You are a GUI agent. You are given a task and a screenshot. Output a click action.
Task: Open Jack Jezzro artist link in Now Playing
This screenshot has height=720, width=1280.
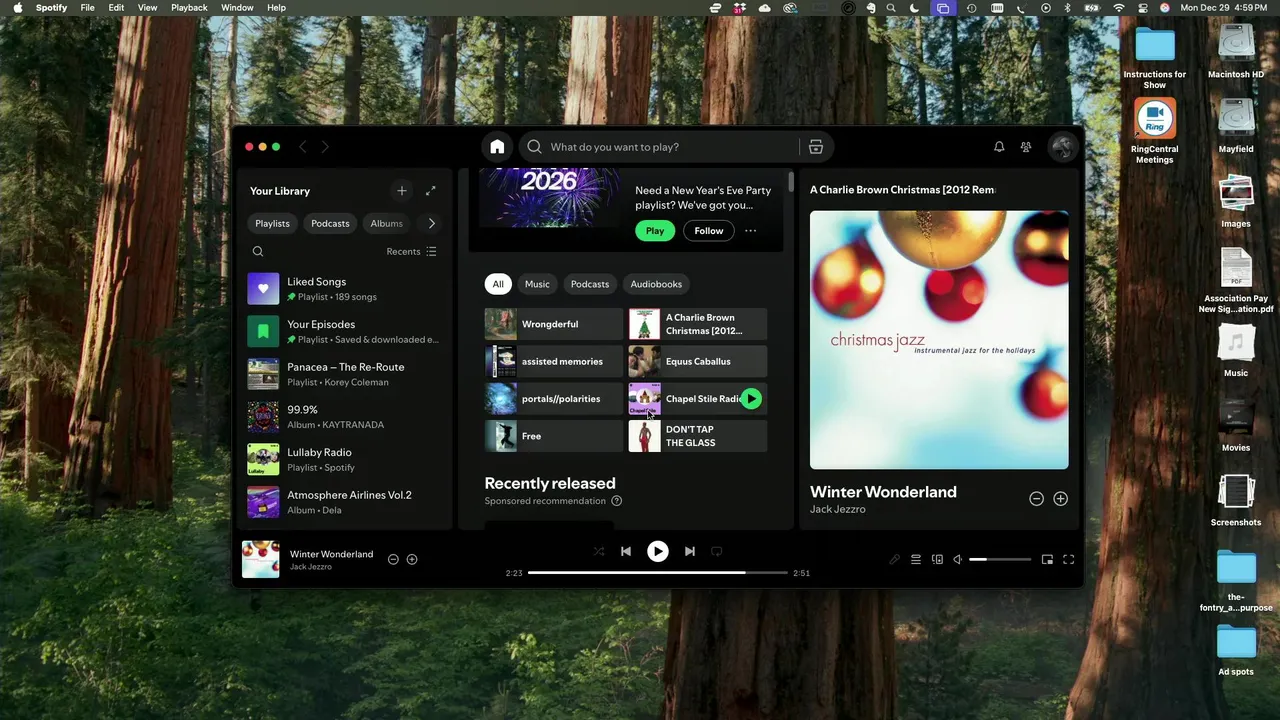click(x=838, y=510)
